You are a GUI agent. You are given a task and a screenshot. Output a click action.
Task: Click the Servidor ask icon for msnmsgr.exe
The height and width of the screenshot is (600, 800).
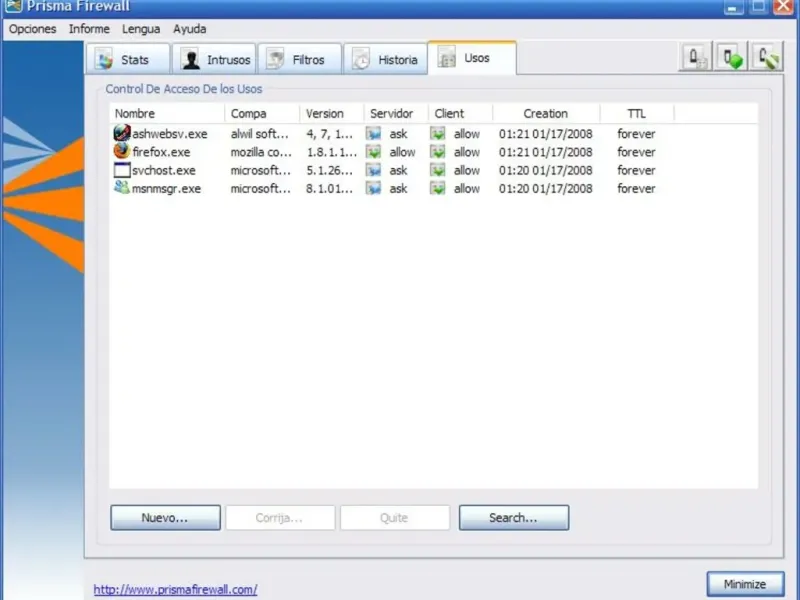click(373, 189)
